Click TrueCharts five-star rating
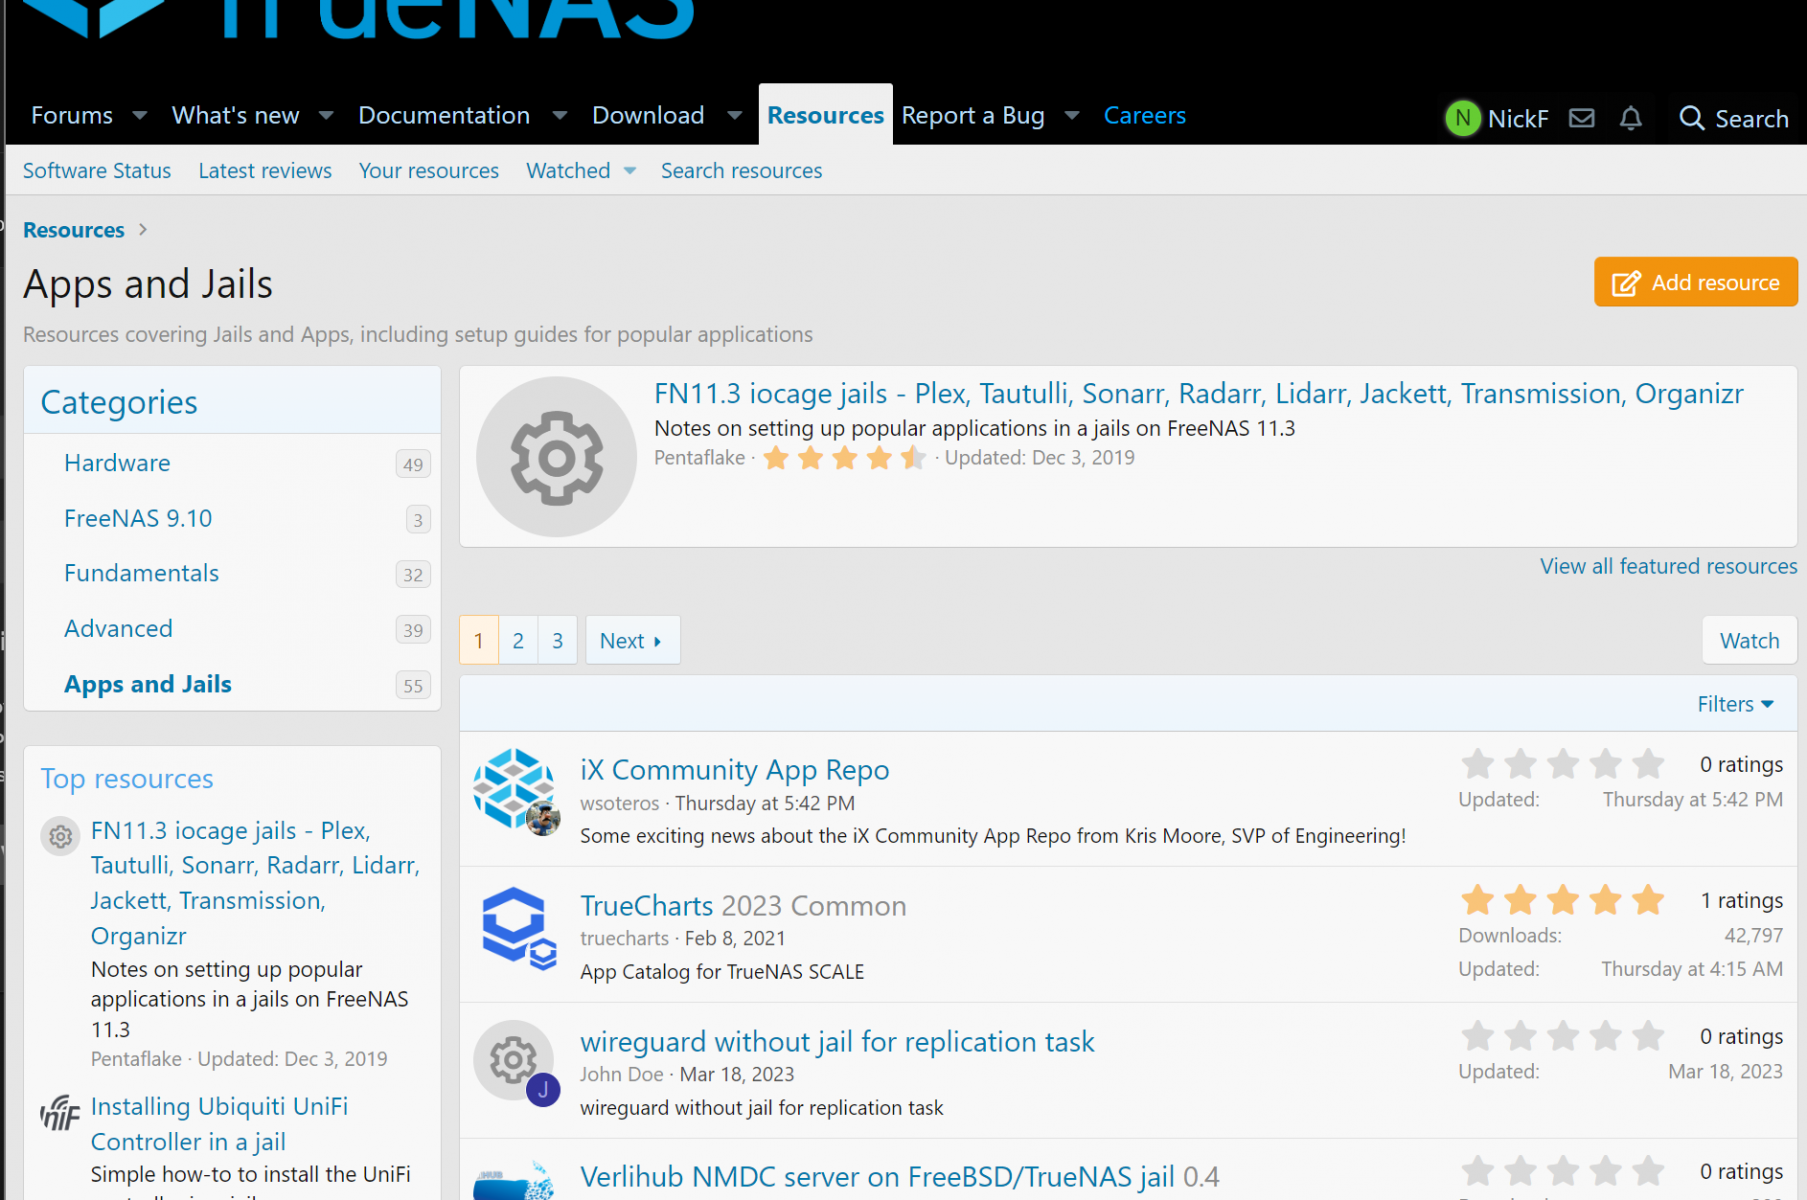The height and width of the screenshot is (1200, 1807). point(1562,900)
